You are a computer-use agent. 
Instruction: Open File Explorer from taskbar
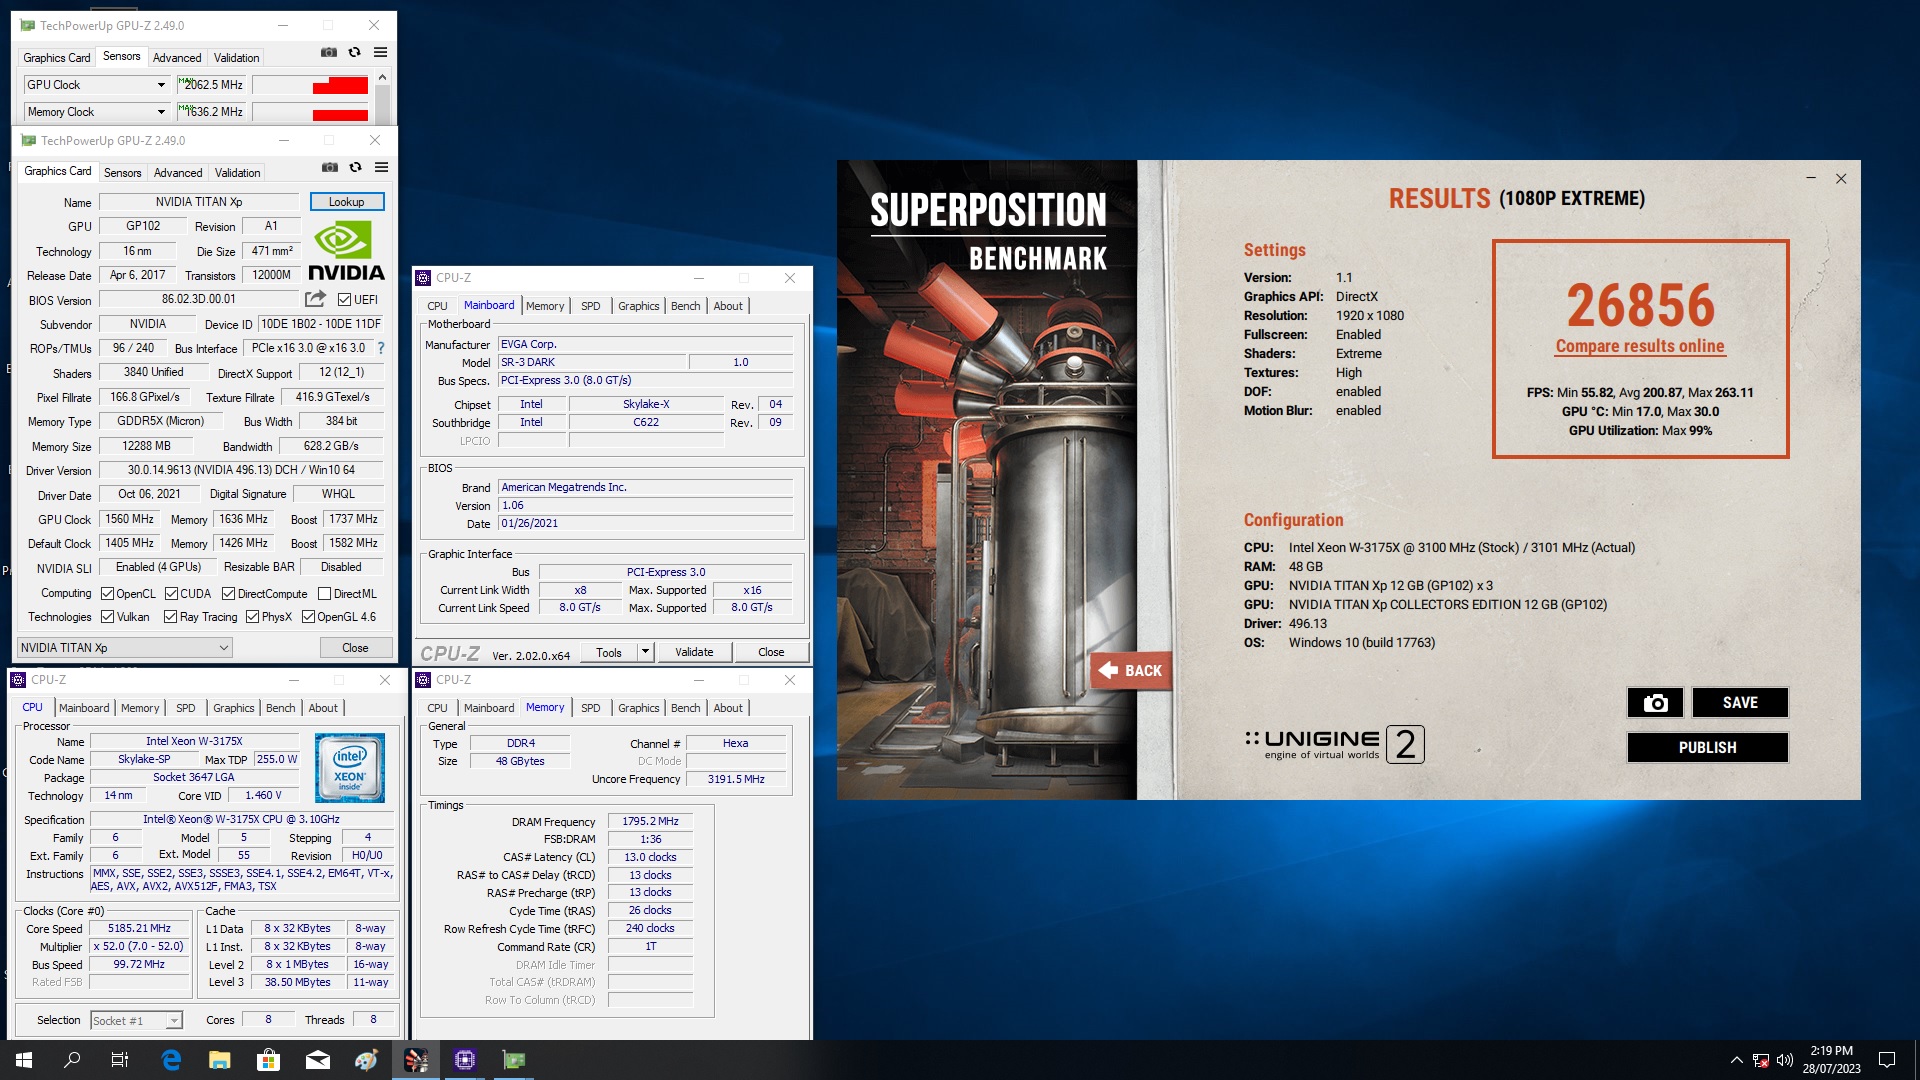pos(219,1060)
